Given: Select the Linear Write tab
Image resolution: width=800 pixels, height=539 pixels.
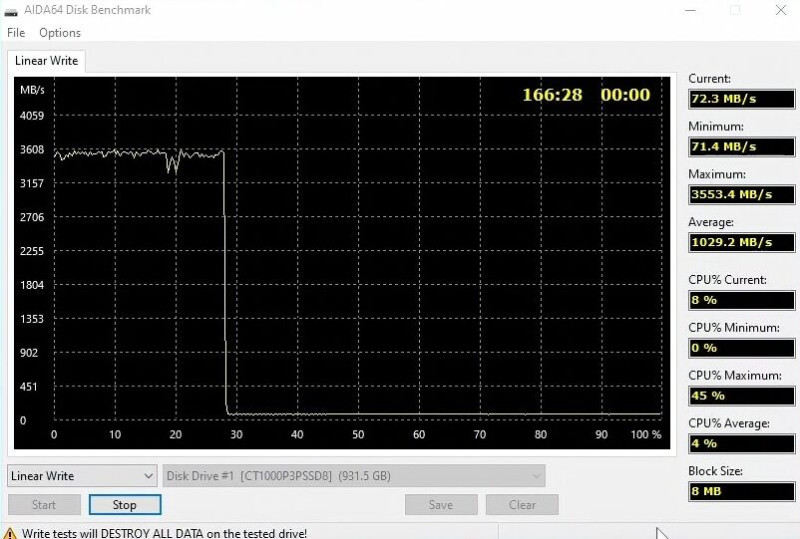Looking at the screenshot, I should pyautogui.click(x=46, y=61).
